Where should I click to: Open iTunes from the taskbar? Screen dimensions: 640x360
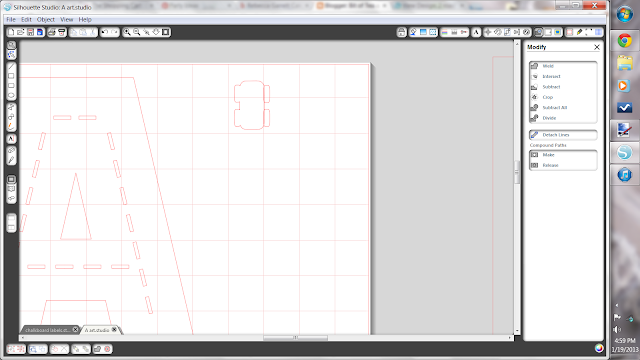coord(624,175)
